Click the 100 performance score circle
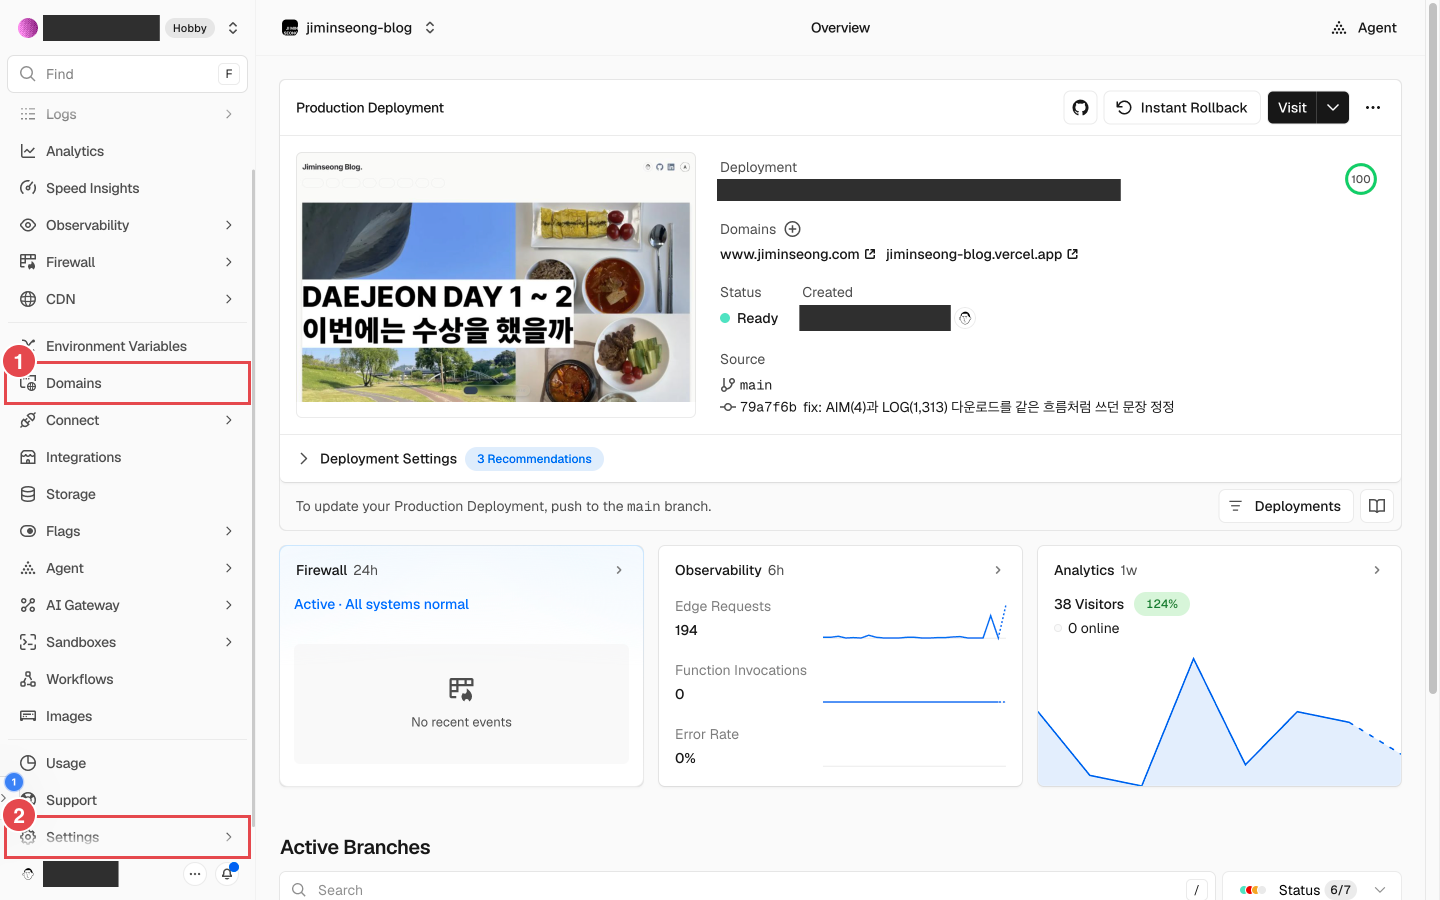This screenshot has height=900, width=1440. (x=1361, y=179)
